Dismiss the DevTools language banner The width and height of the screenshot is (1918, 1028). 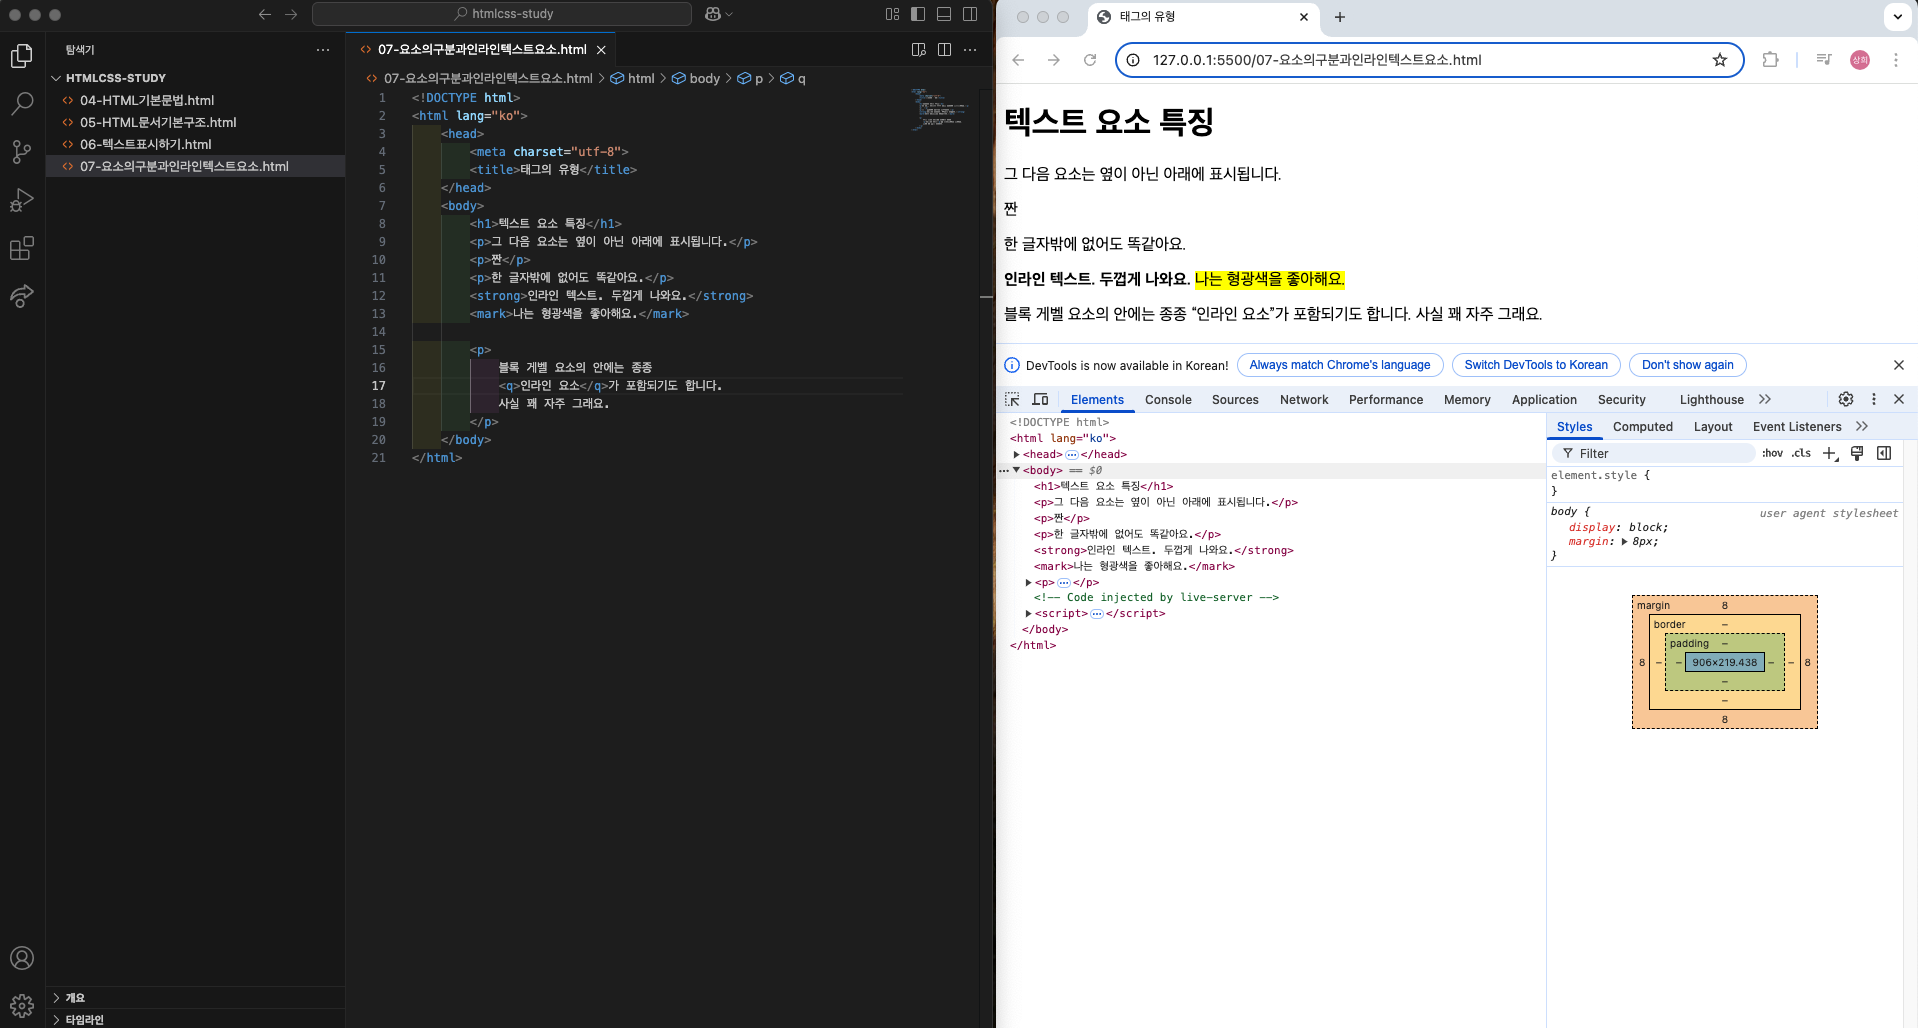[x=1899, y=365]
